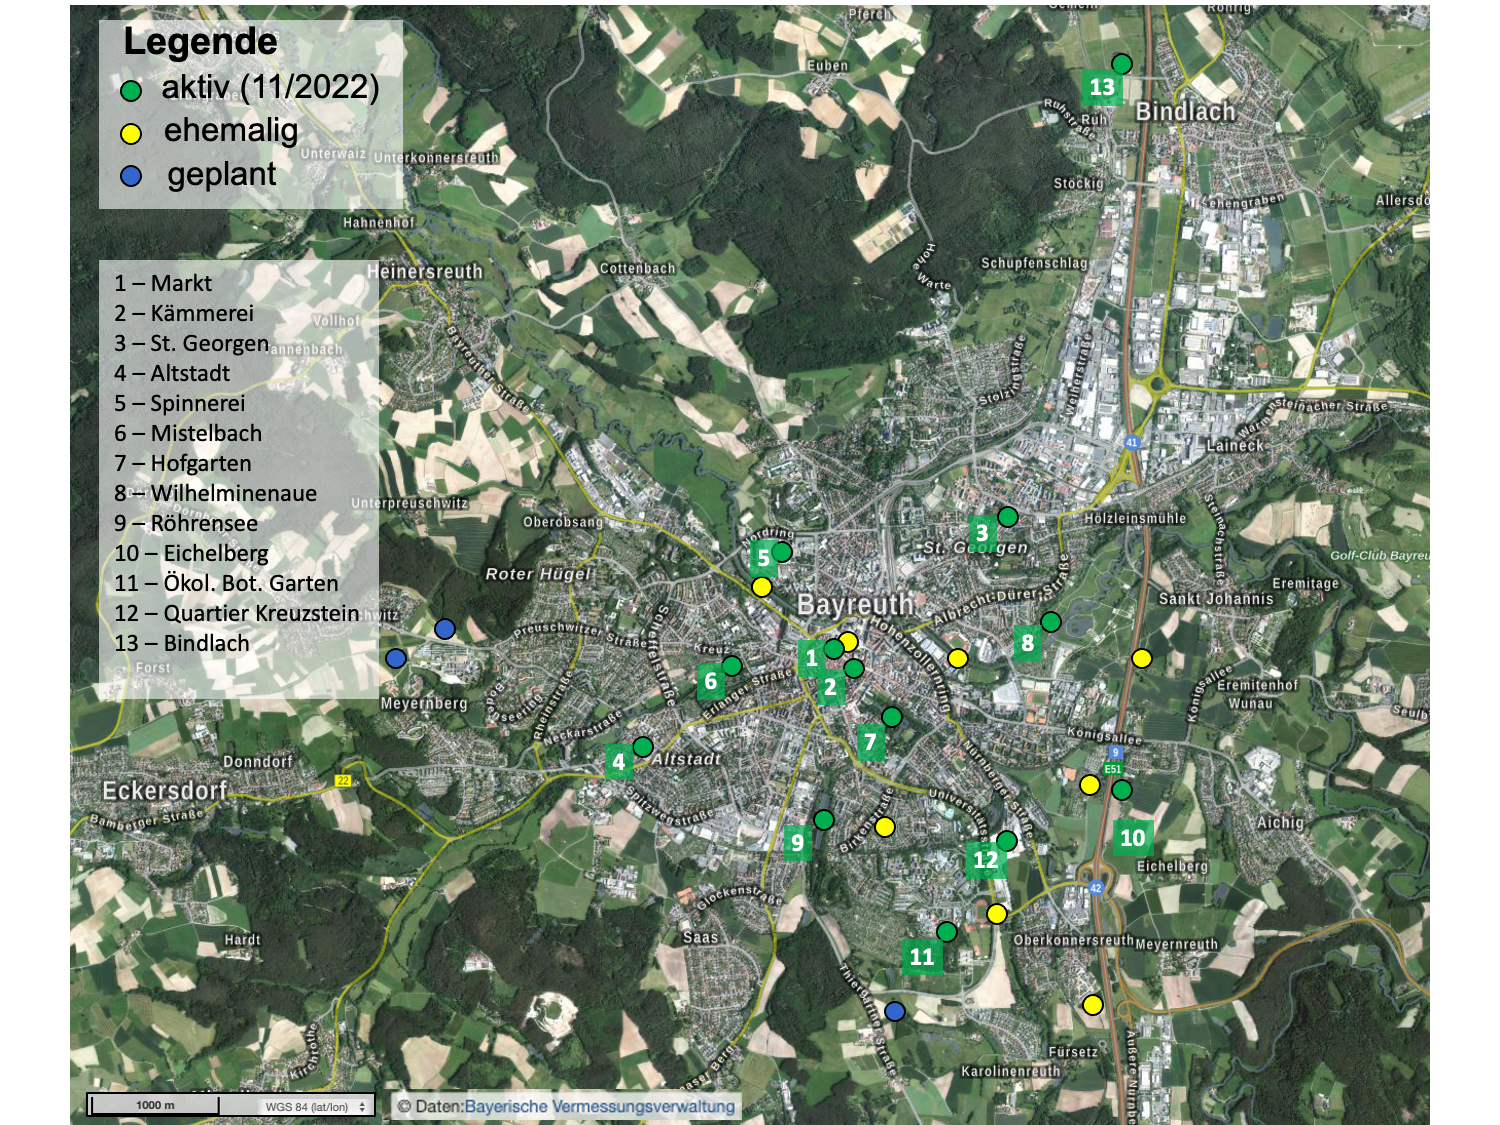The width and height of the screenshot is (1500, 1125).
Task: Click the green dot above label 9
Action: pos(824,820)
